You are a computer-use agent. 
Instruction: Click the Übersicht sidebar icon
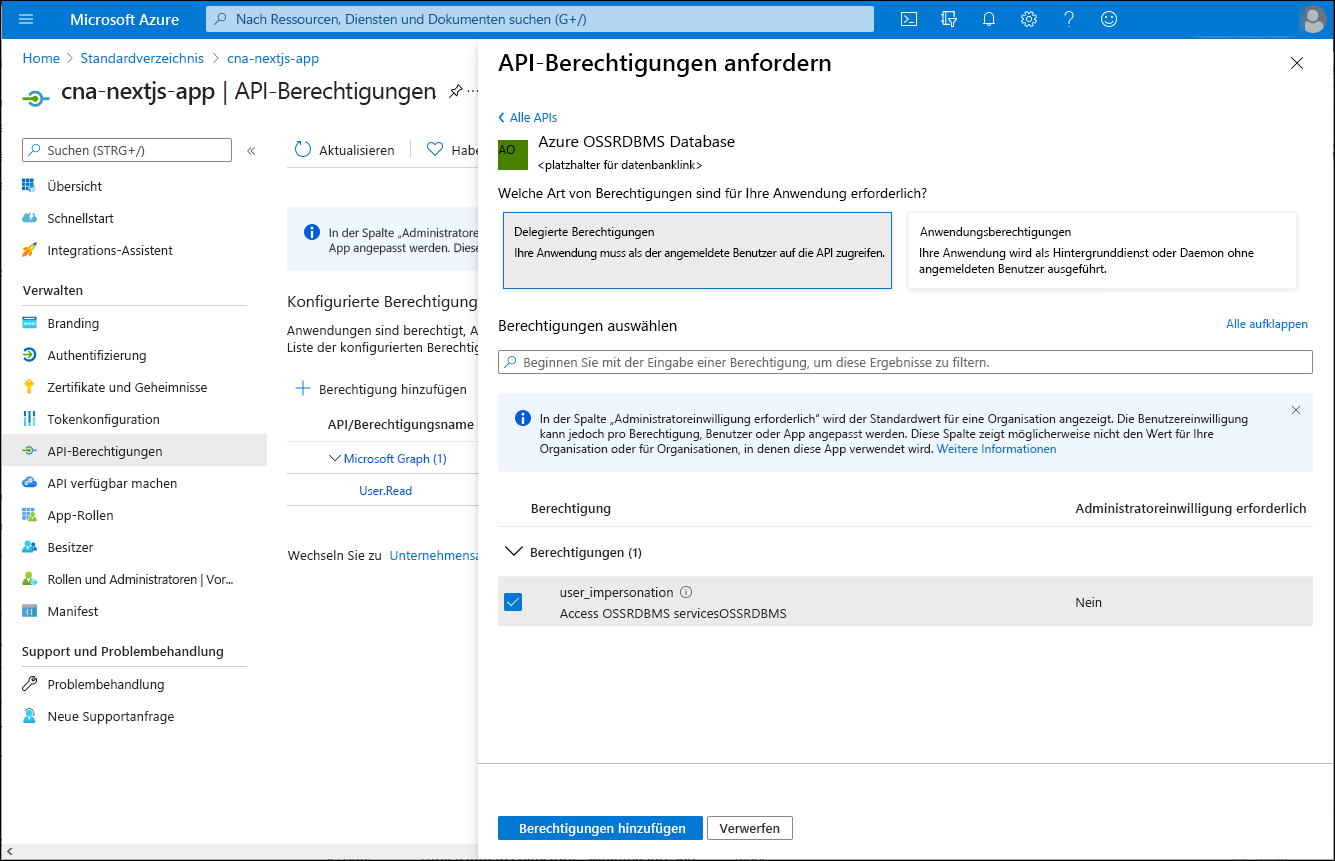(x=29, y=186)
